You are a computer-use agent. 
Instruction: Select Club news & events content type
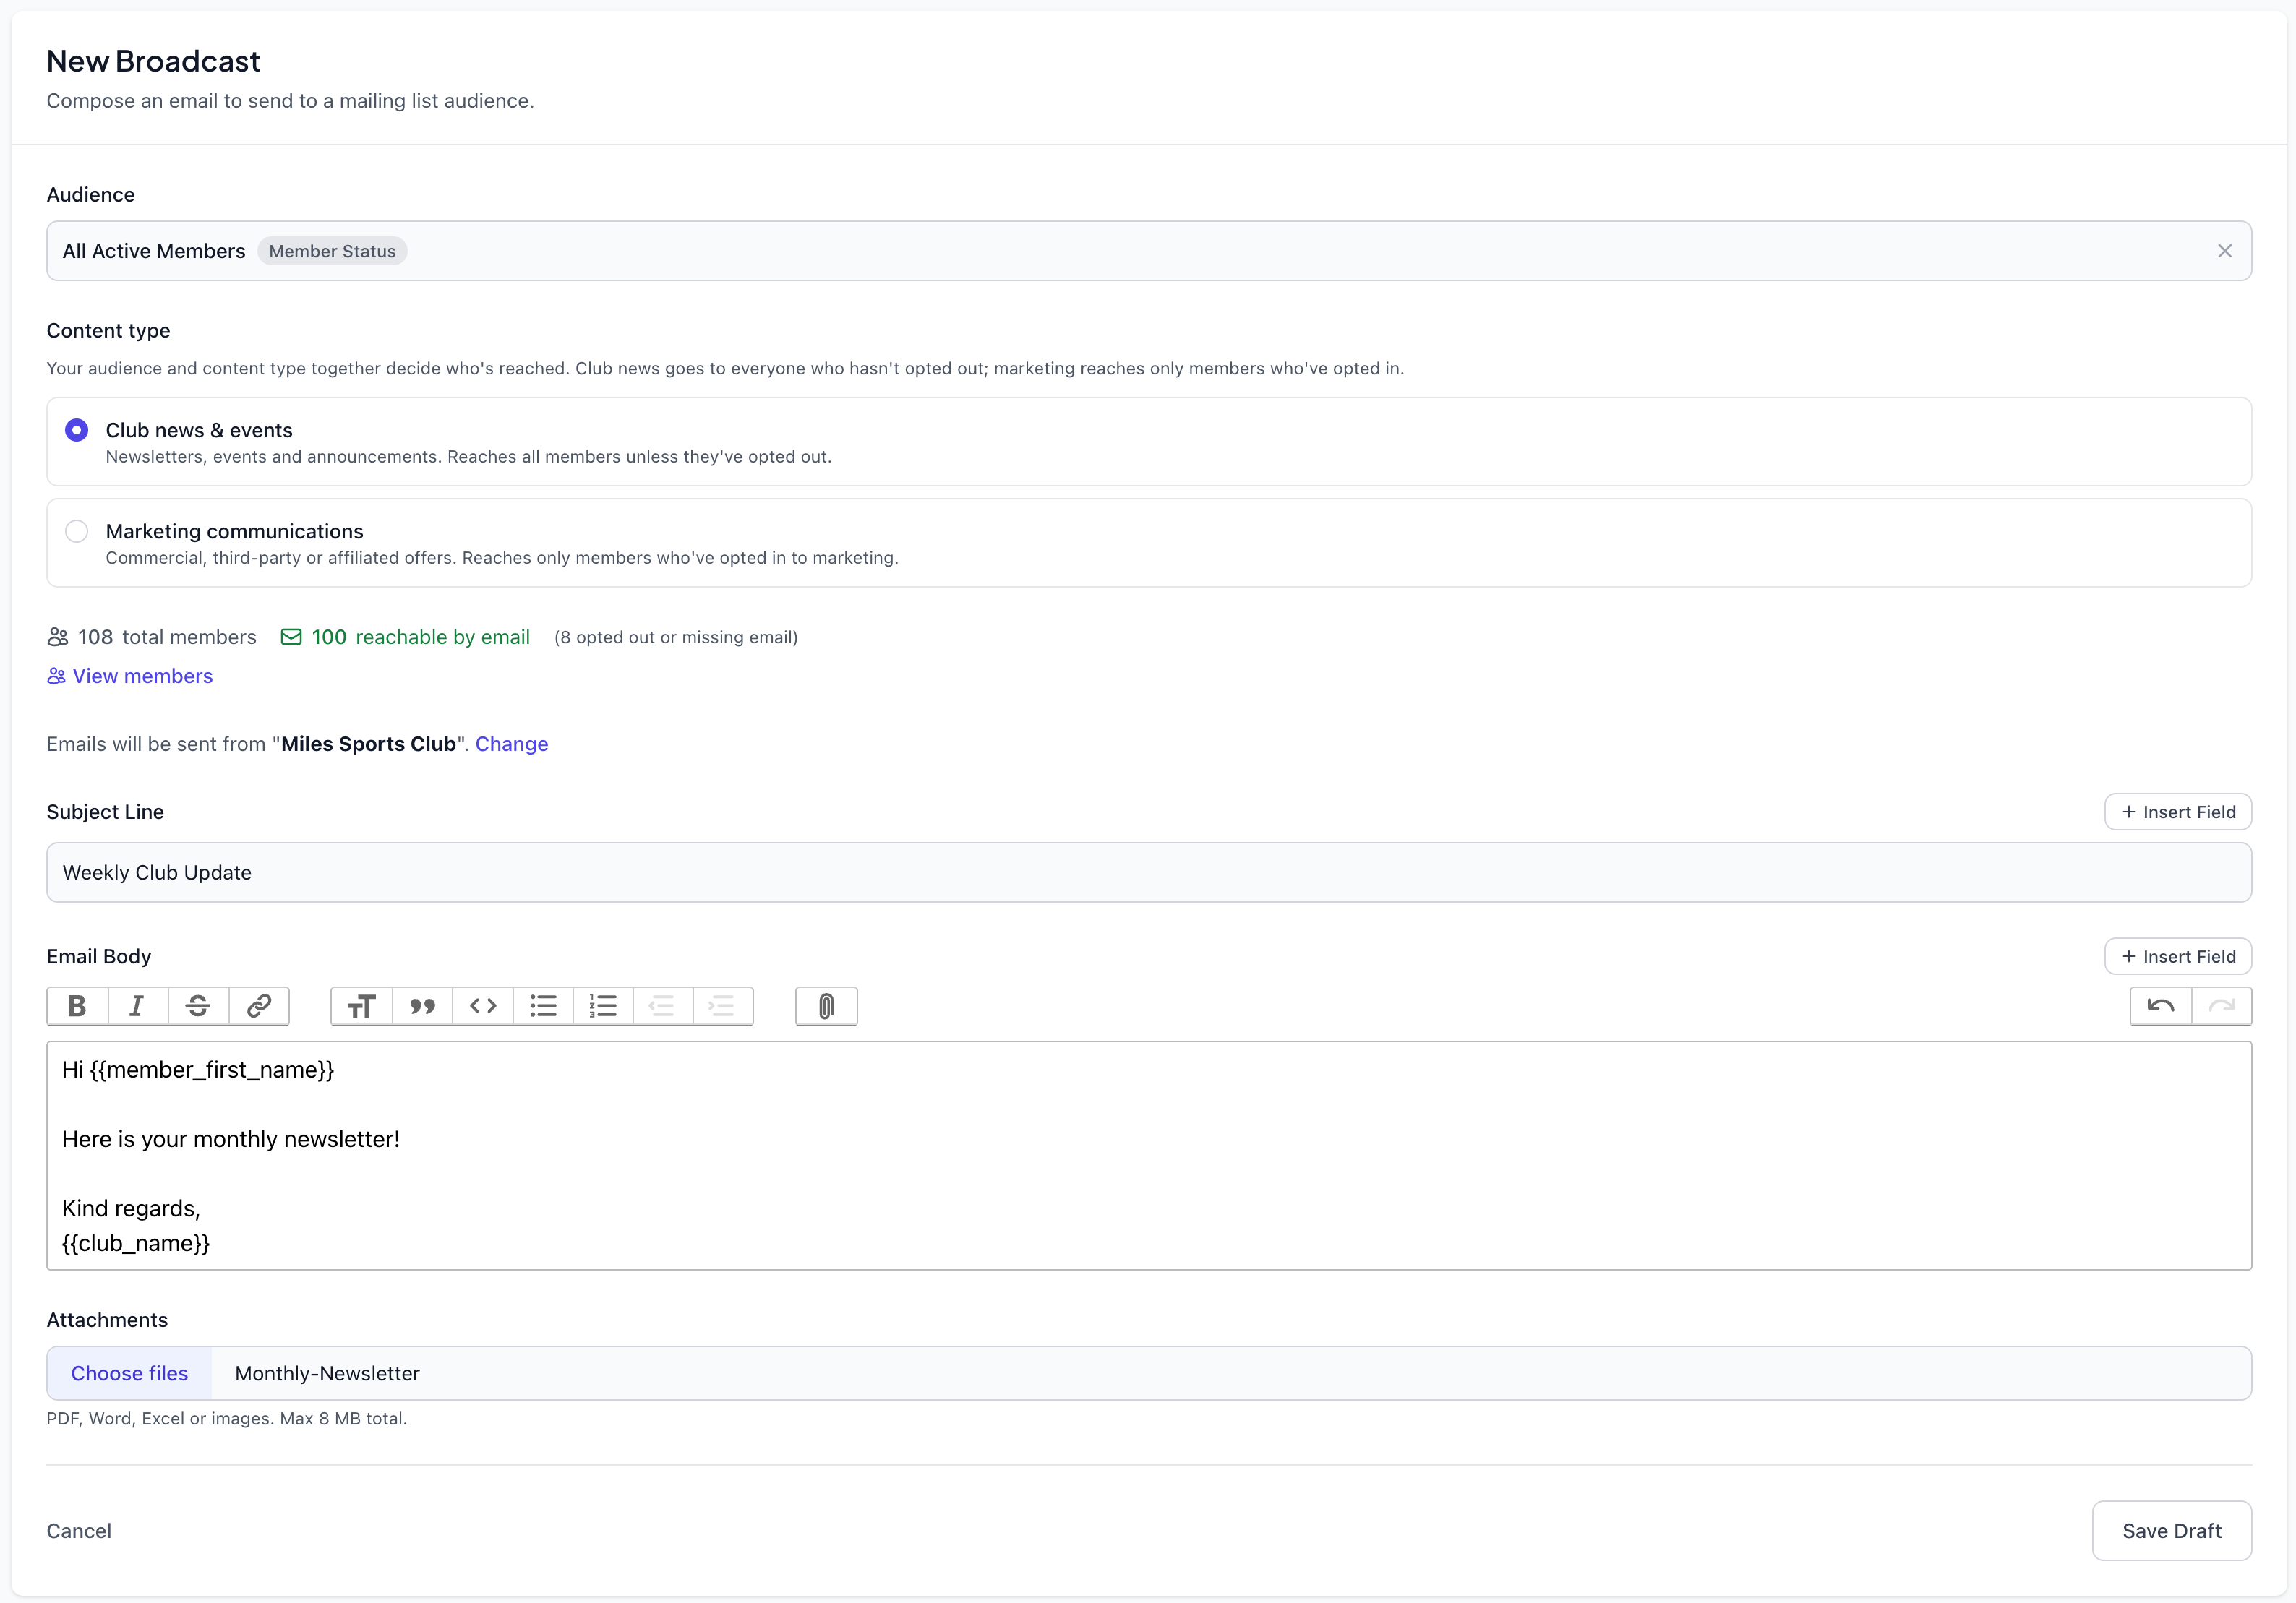pyautogui.click(x=1149, y=442)
